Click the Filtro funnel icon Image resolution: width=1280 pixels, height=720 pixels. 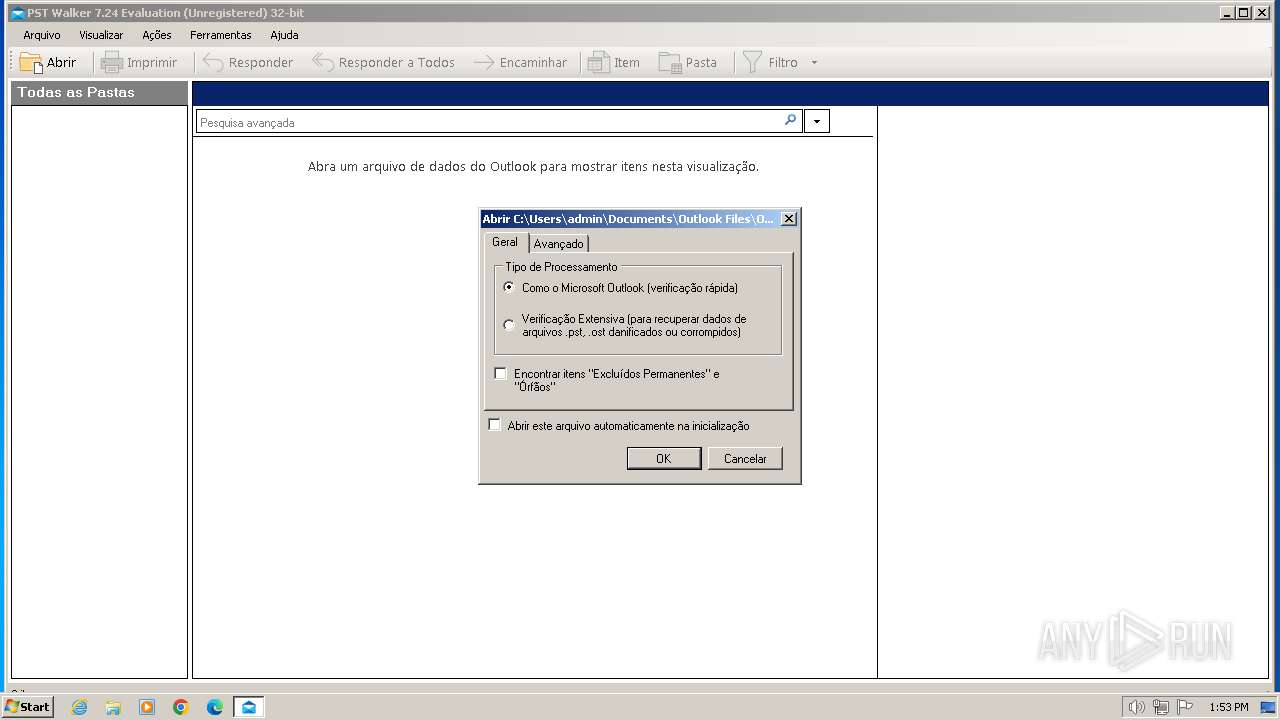click(752, 62)
